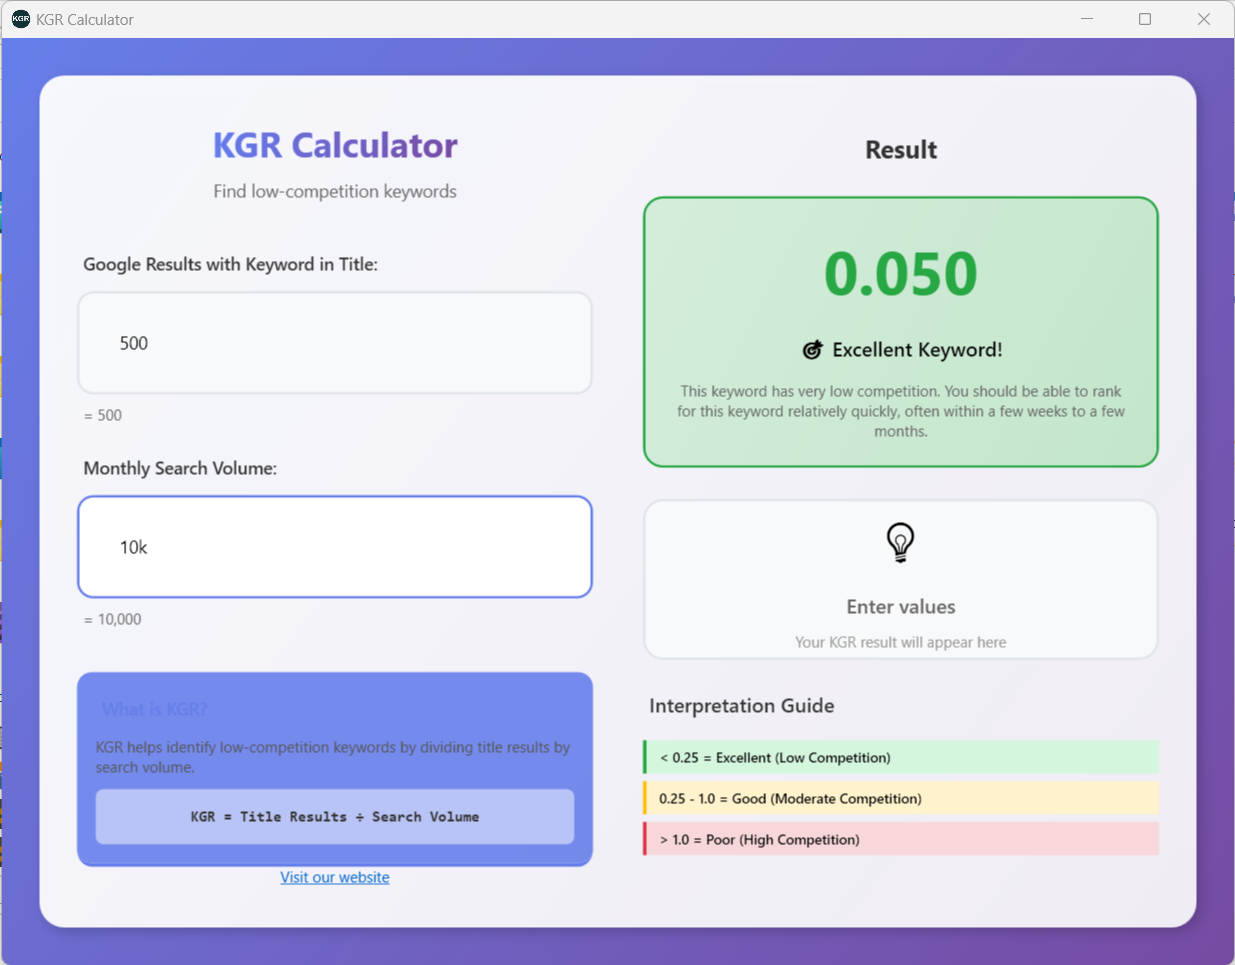The width and height of the screenshot is (1235, 965).
Task: Click the '= 500' parsed value text
Action: [103, 415]
